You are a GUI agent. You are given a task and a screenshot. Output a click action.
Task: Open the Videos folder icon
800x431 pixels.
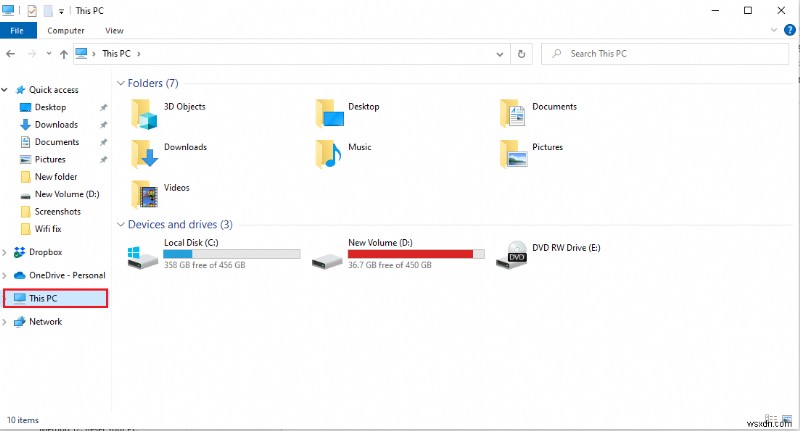144,194
